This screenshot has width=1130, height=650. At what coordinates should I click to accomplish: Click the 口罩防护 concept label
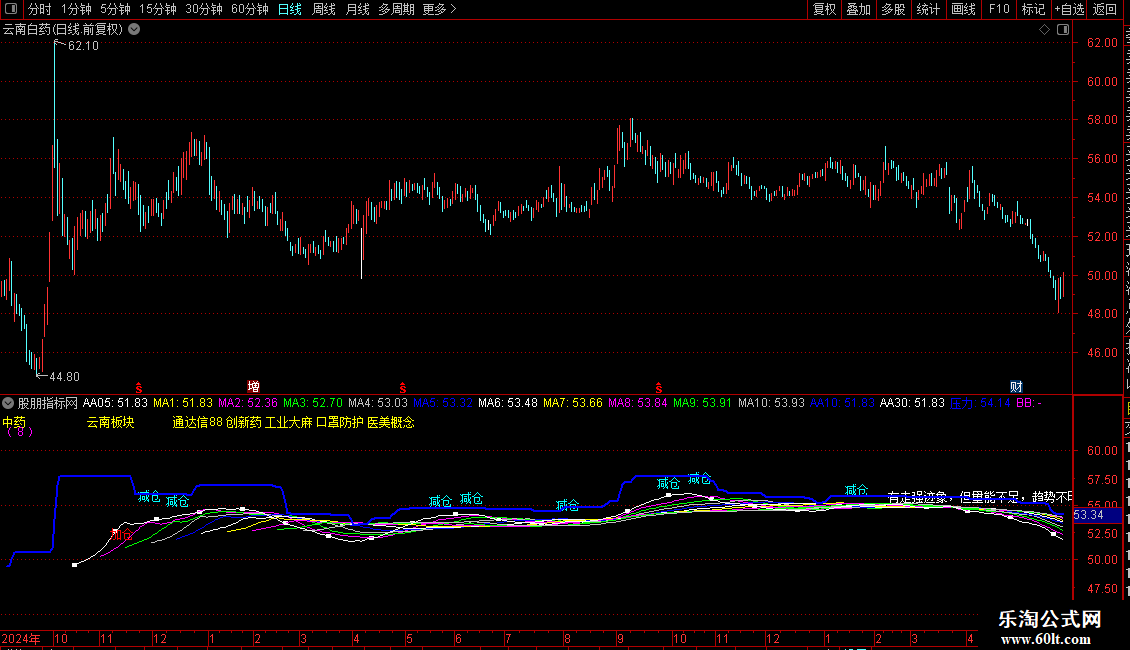(x=340, y=422)
